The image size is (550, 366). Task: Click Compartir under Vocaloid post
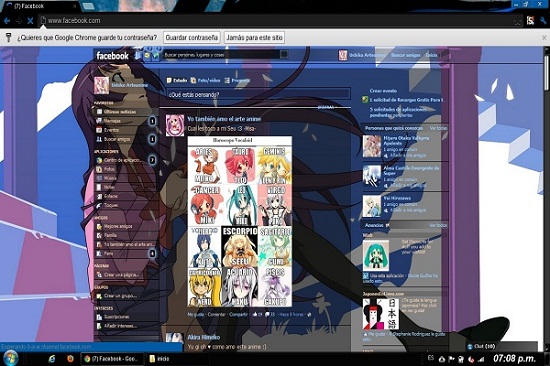[x=238, y=314]
